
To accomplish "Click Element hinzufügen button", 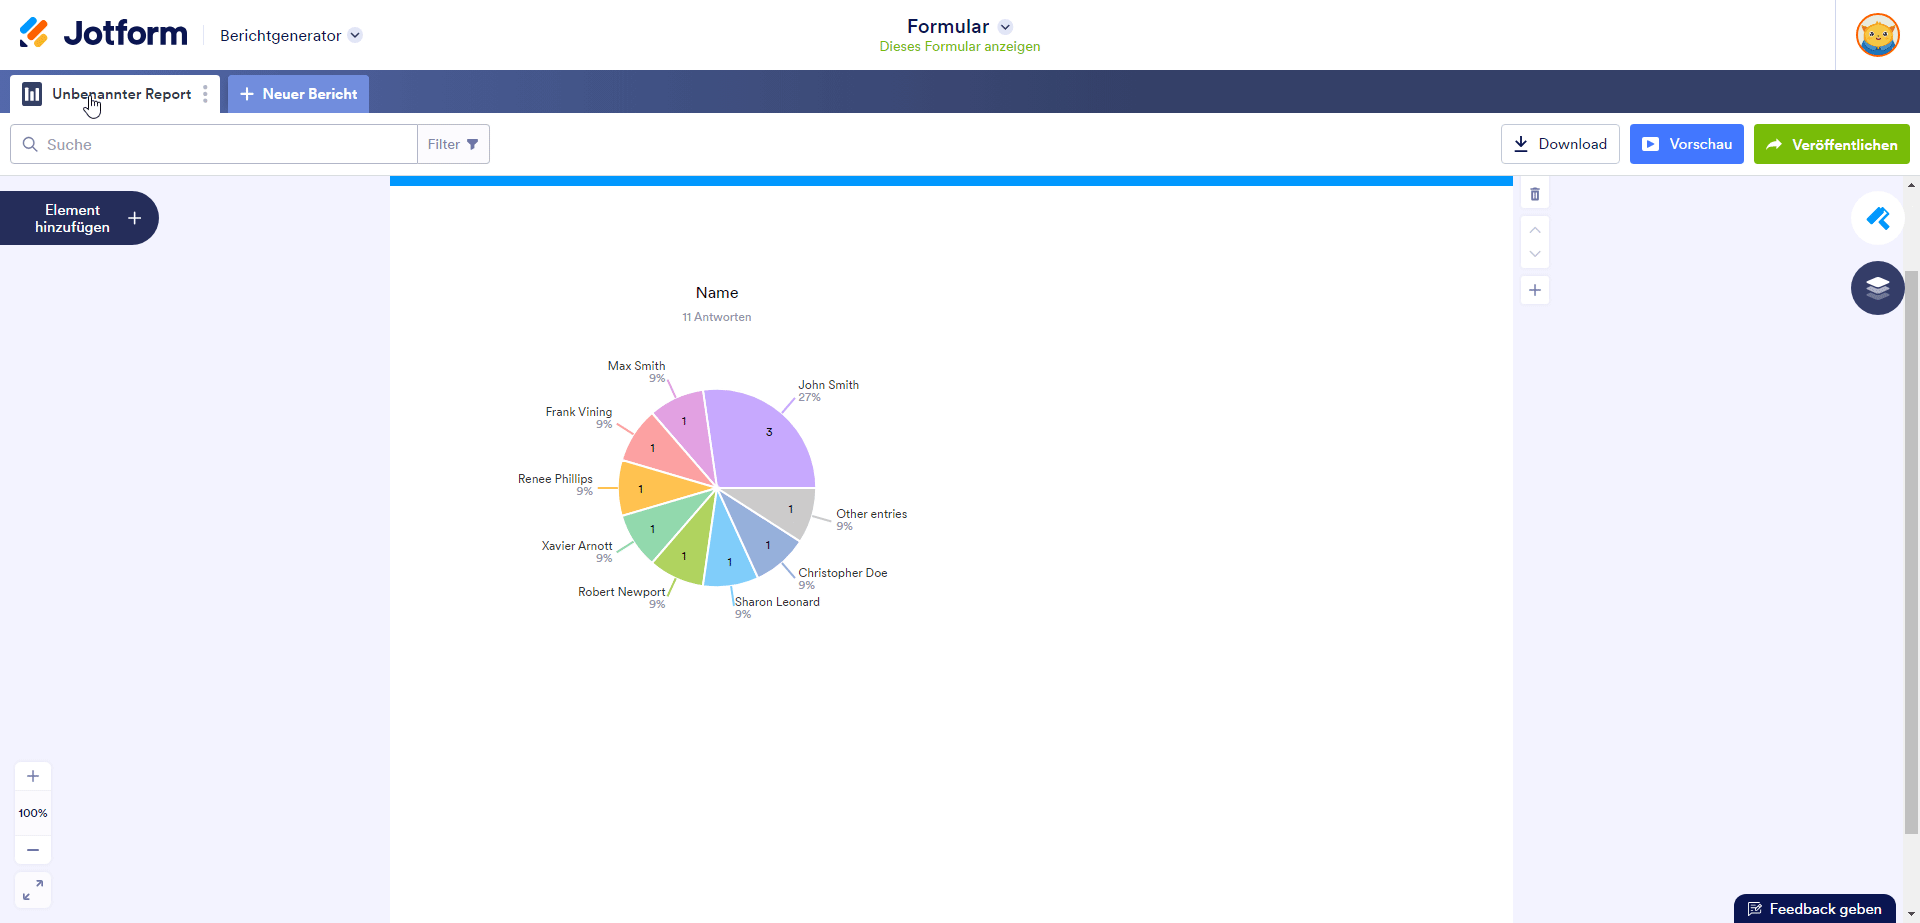I will [79, 218].
